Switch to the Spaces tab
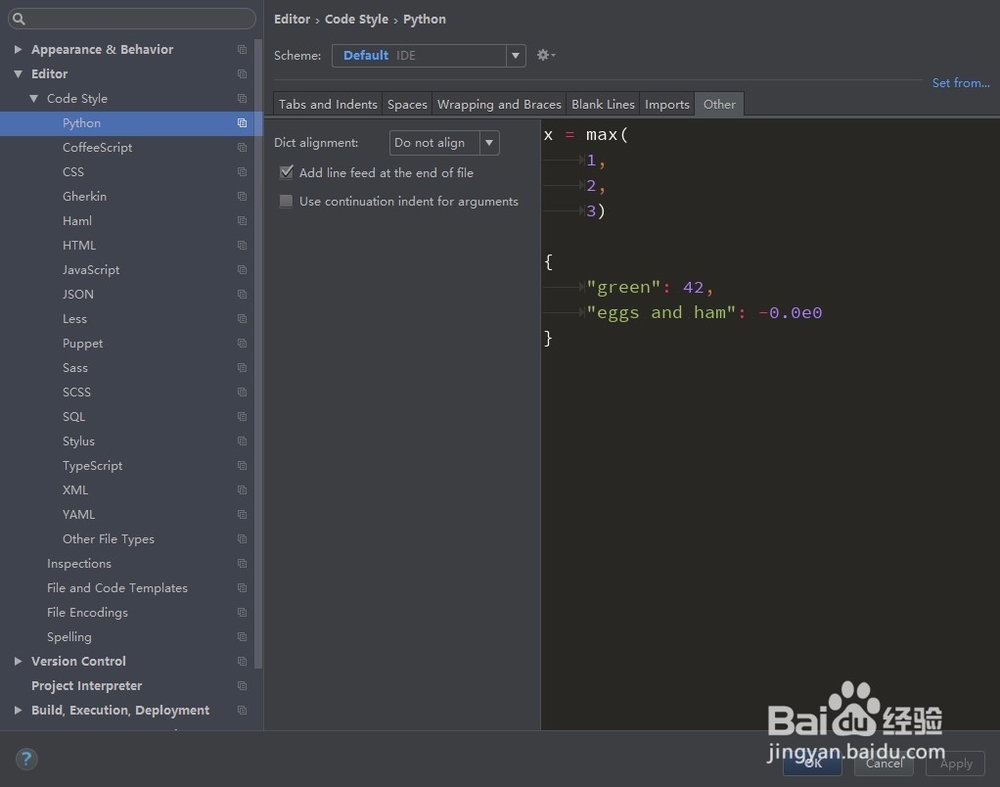The width and height of the screenshot is (1000, 787). 407,104
